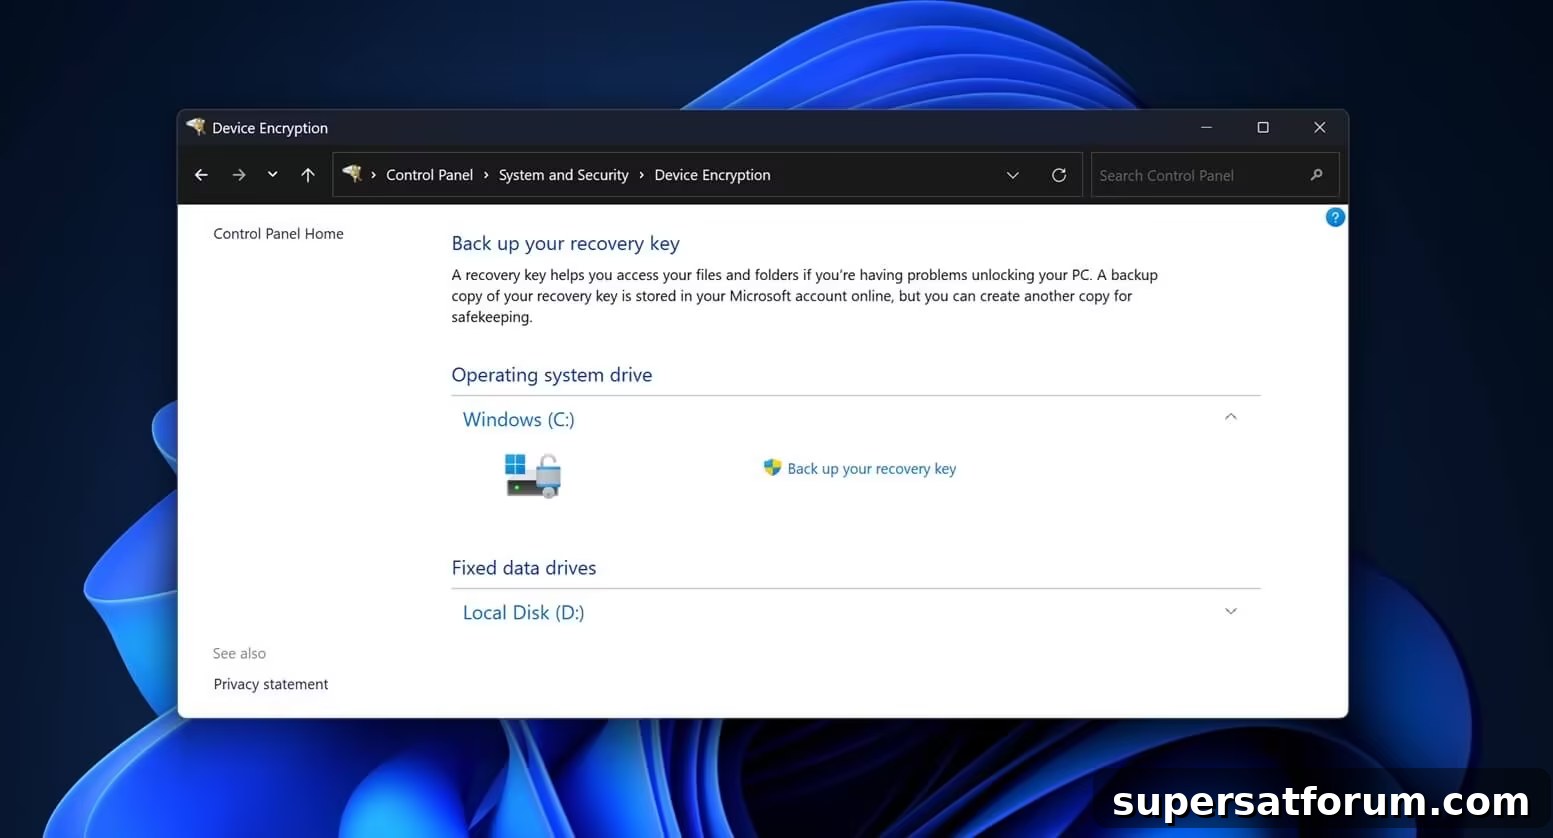Open Control Panel Home link
Viewport: 1553px width, 838px height.
[278, 233]
